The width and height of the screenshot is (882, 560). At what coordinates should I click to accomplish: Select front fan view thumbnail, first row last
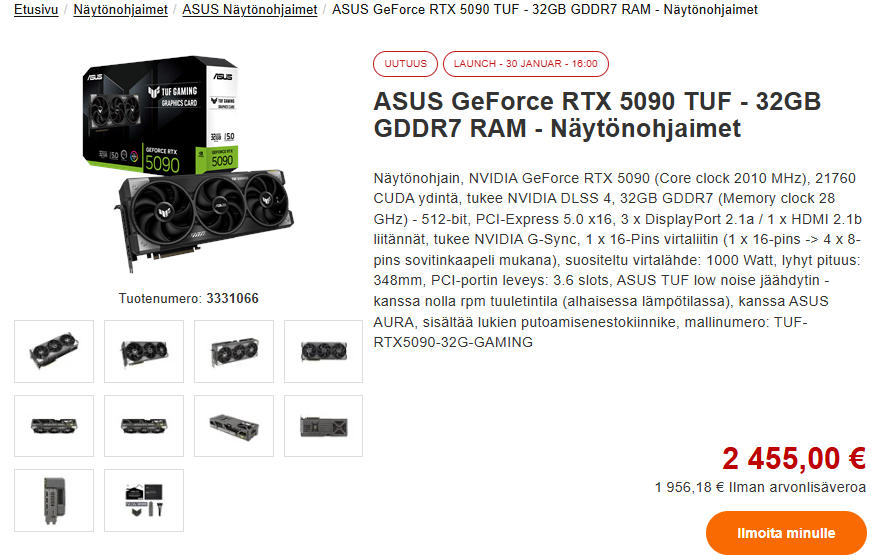pos(323,351)
